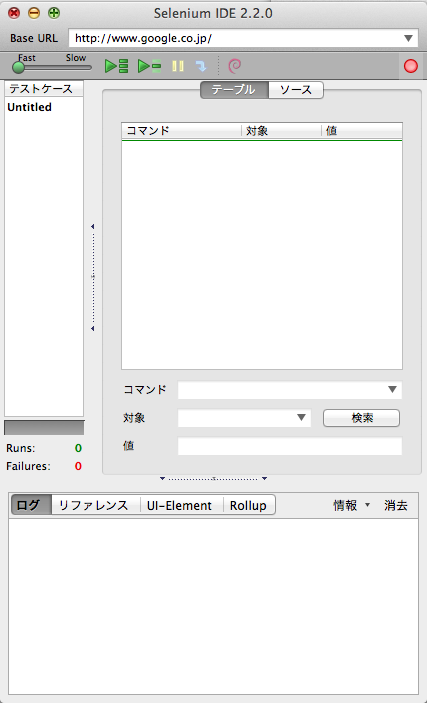Switch to the ソース tab
Image resolution: width=427 pixels, height=703 pixels.
point(296,90)
